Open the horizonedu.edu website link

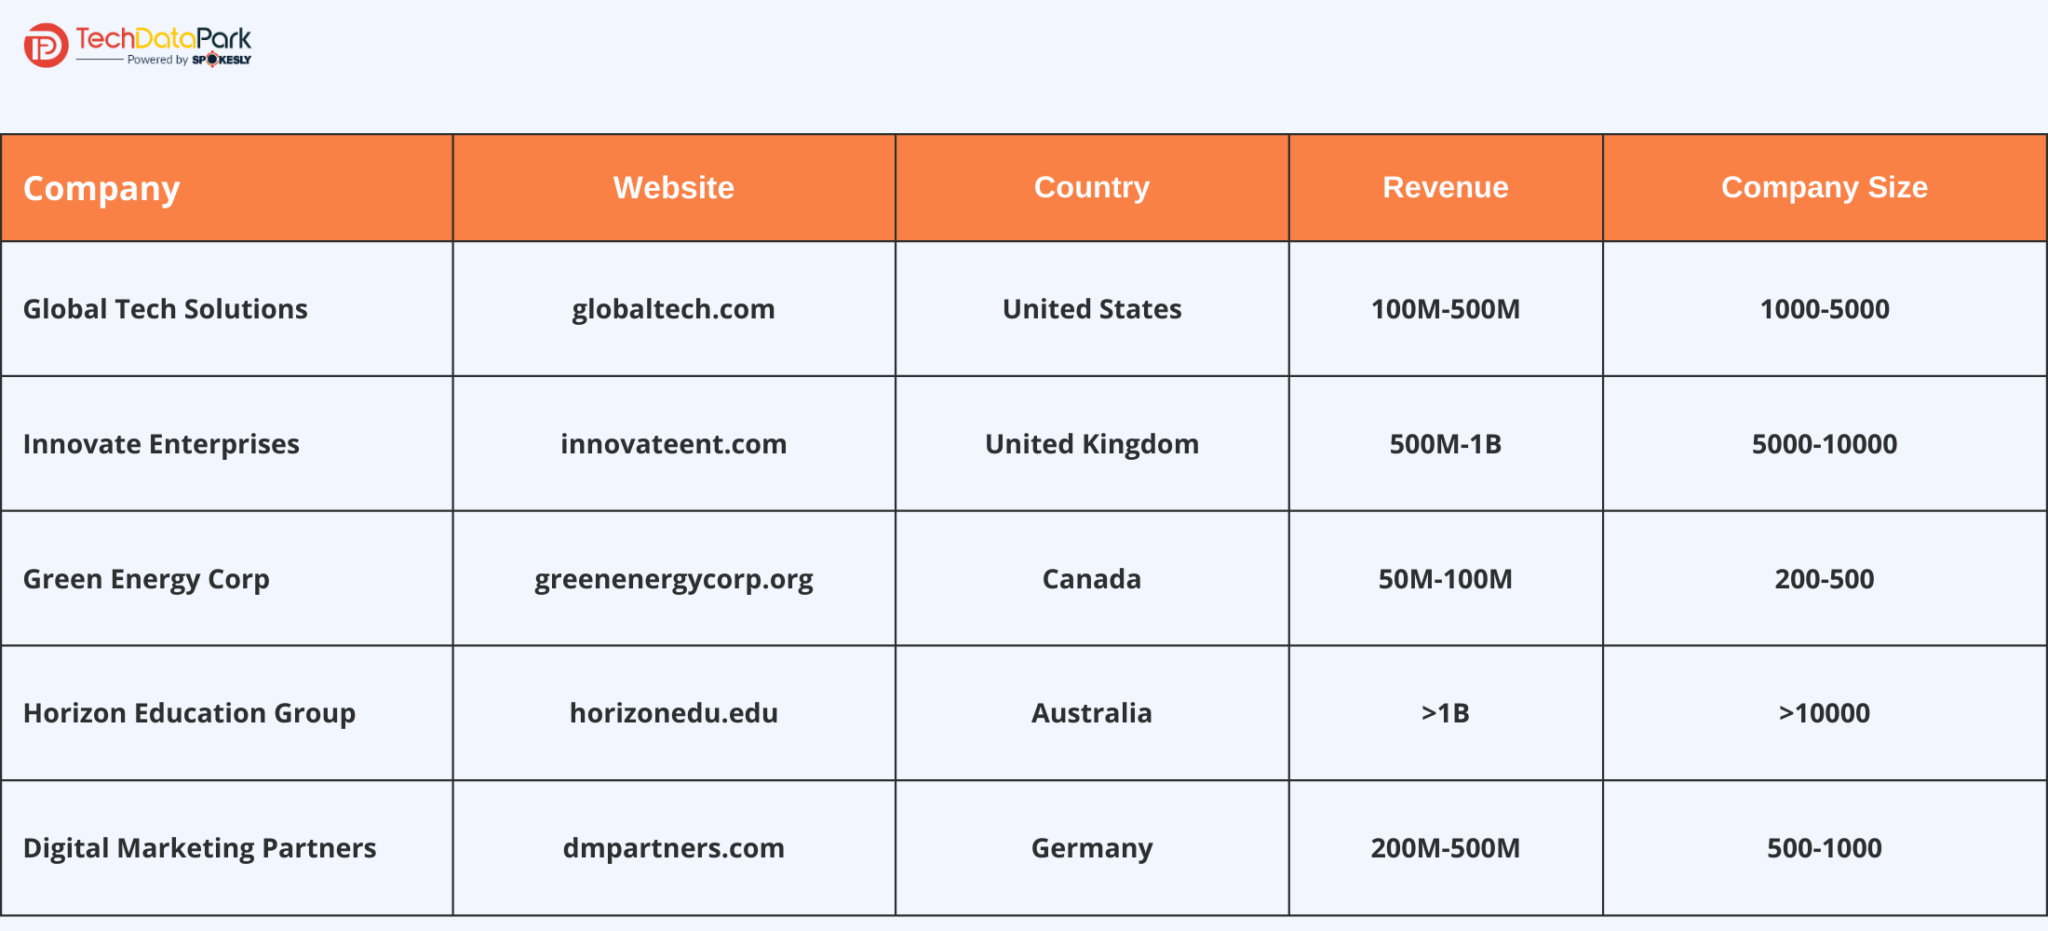pos(673,713)
